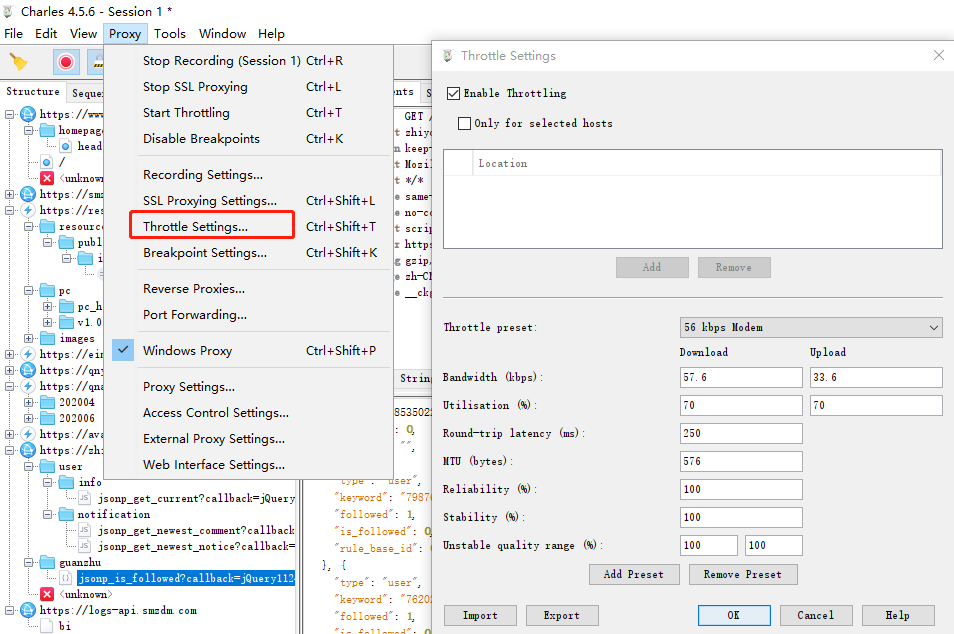Uncheck the Enable Throttling checkbox

pos(453,93)
